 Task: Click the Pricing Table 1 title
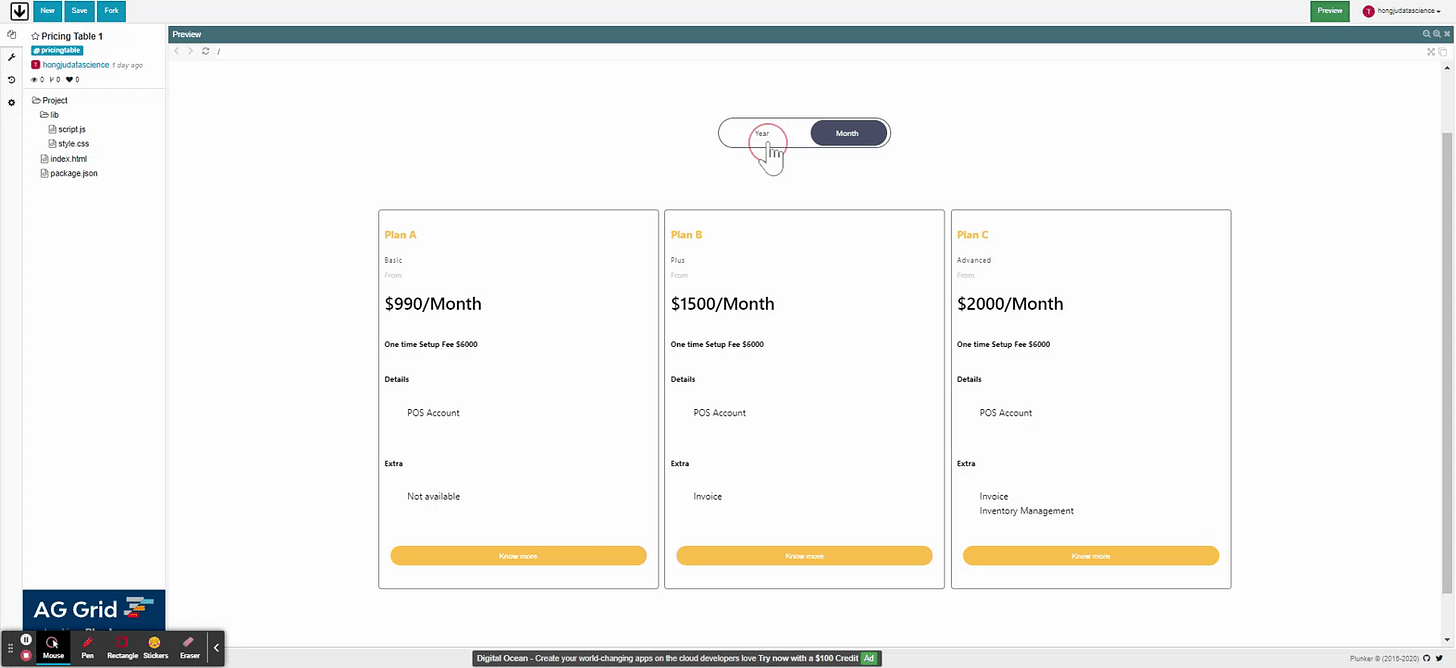click(72, 36)
